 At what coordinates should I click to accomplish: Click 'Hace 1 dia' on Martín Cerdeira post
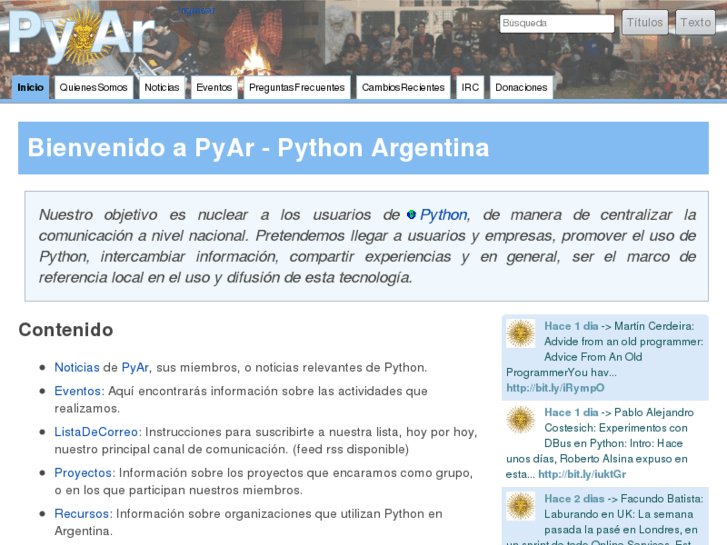click(x=571, y=326)
